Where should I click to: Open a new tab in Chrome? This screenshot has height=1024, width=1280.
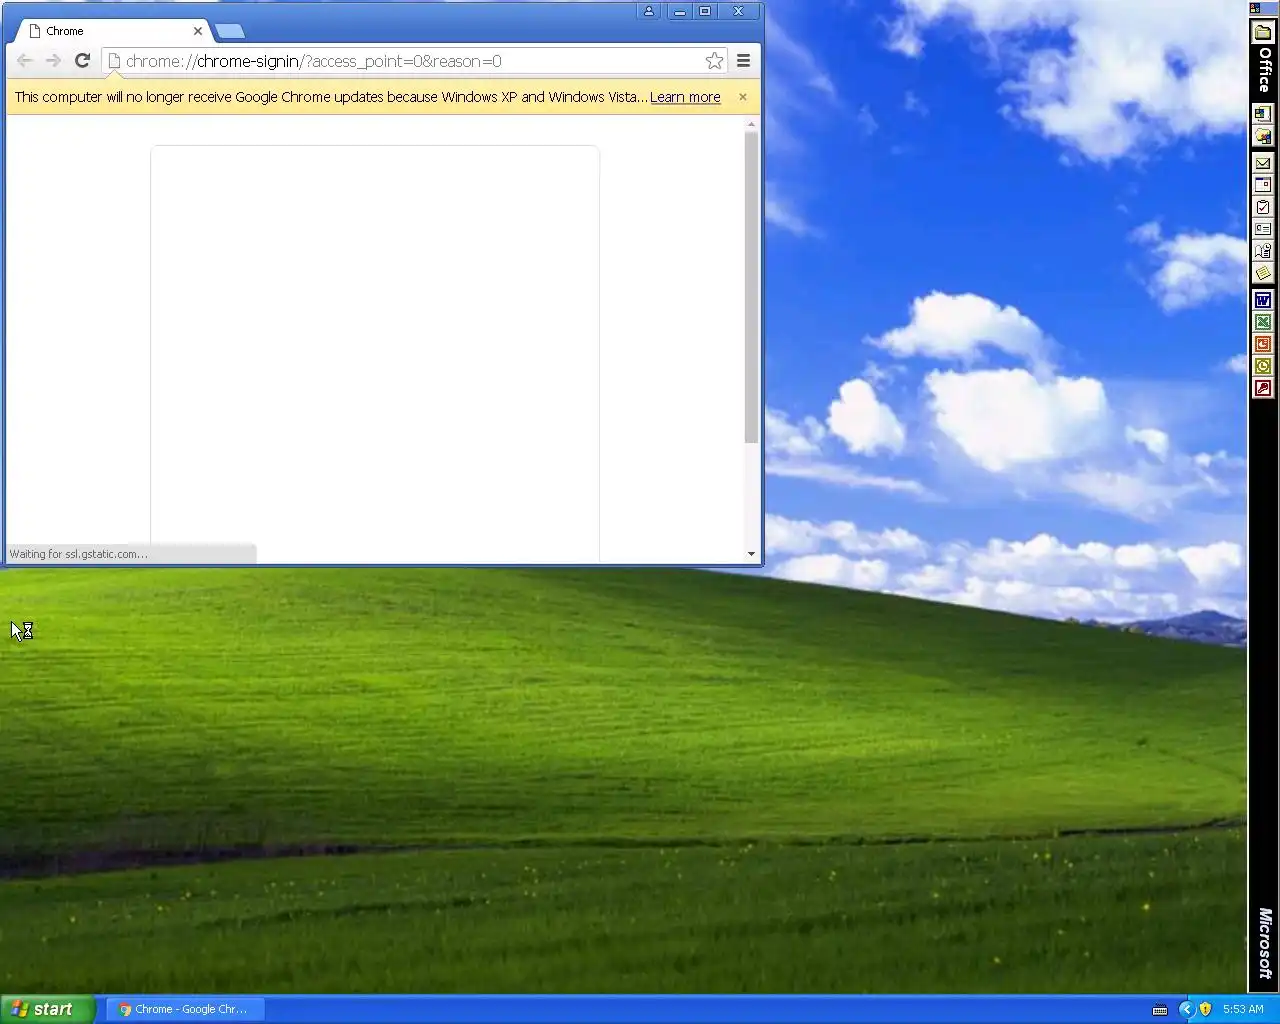tap(230, 31)
